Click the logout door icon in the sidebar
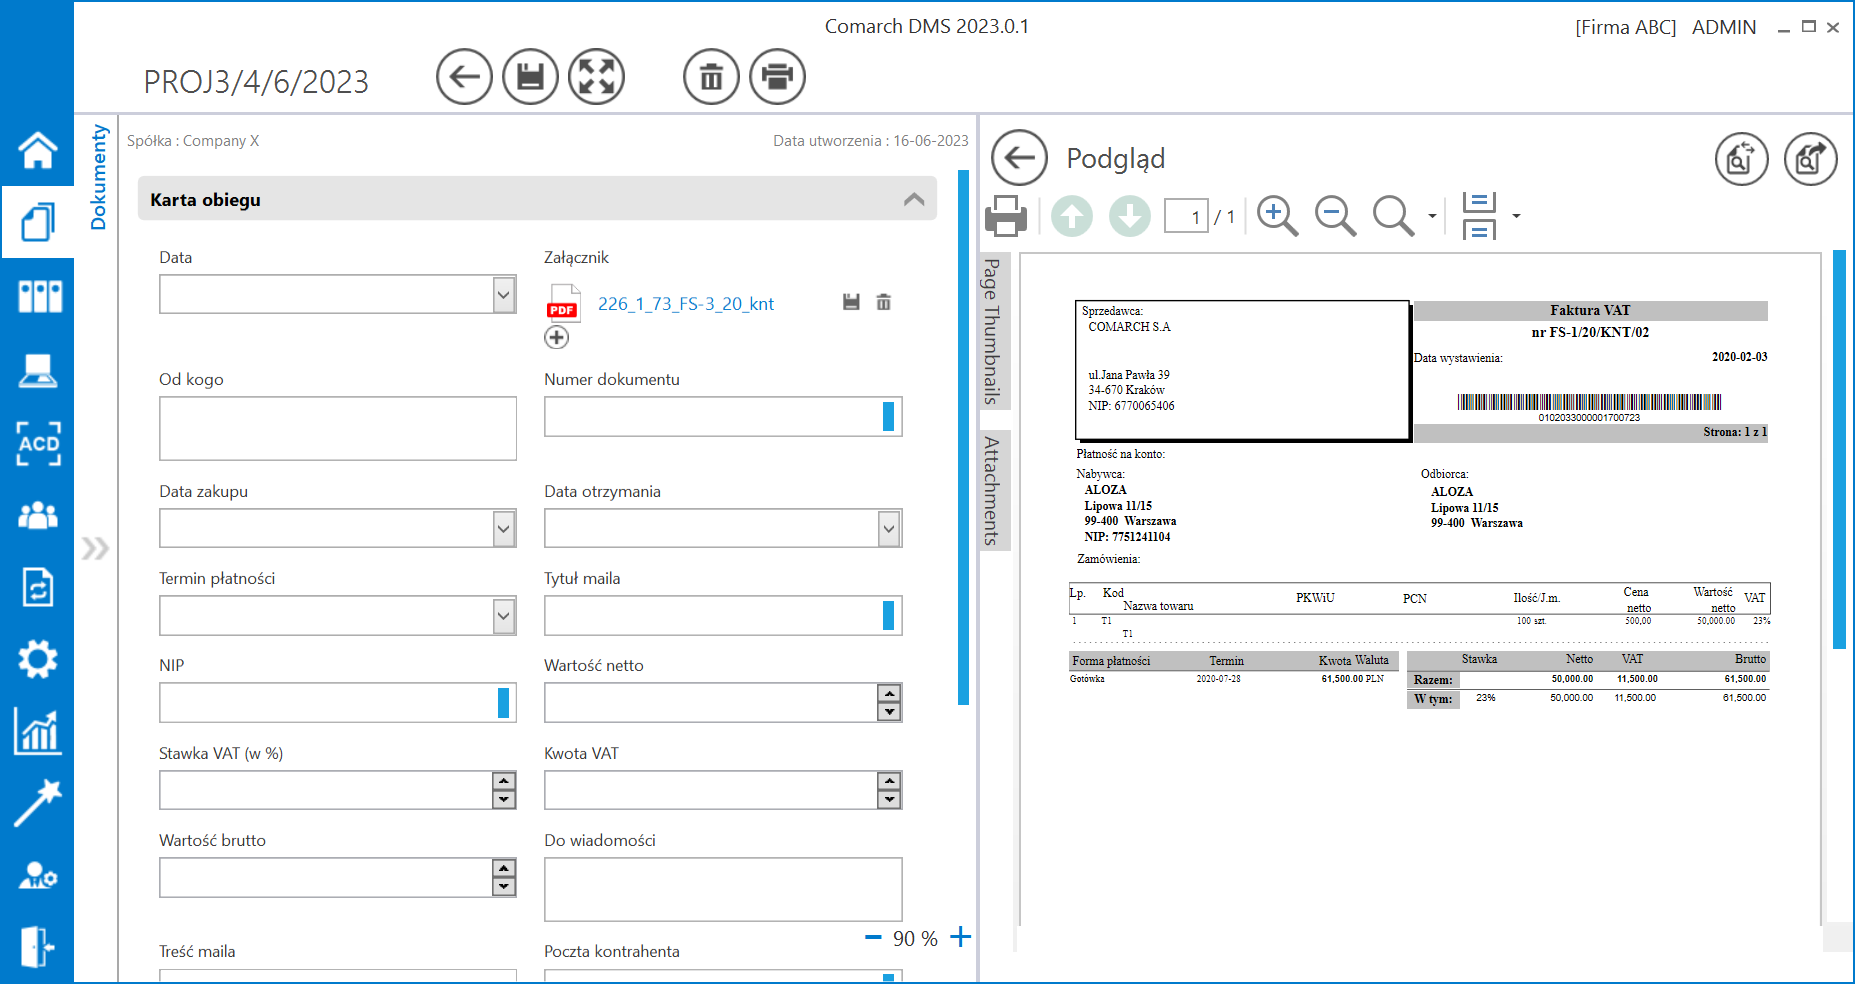Viewport: 1855px width, 984px height. (38, 946)
